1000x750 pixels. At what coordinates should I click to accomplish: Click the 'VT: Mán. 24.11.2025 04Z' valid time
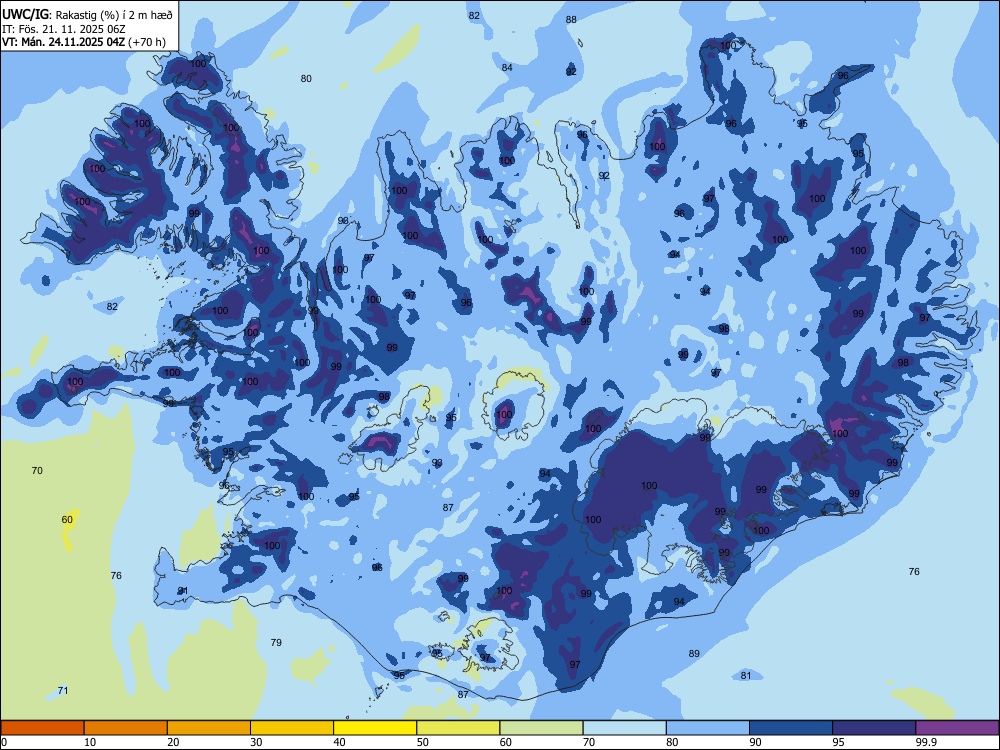point(64,42)
